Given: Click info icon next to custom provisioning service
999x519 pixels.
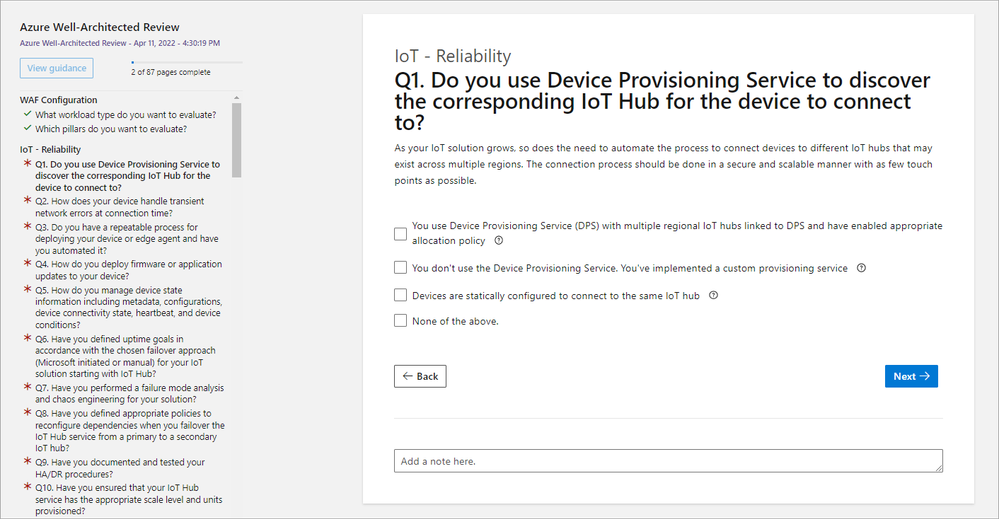Looking at the screenshot, I should pos(861,268).
